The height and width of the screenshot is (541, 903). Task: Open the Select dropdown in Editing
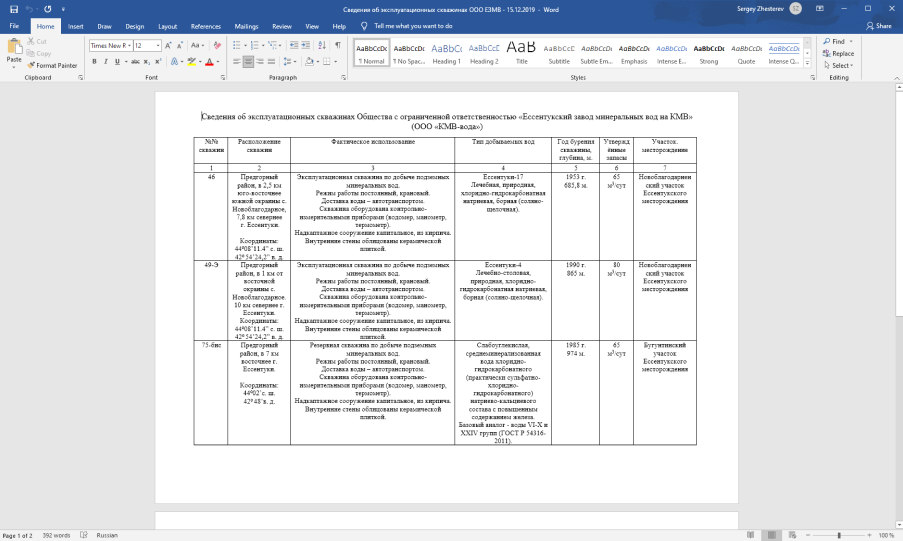pyautogui.click(x=838, y=66)
